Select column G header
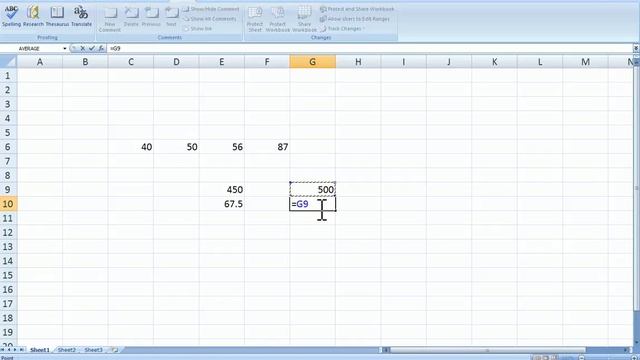The width and height of the screenshot is (640, 360). point(313,62)
